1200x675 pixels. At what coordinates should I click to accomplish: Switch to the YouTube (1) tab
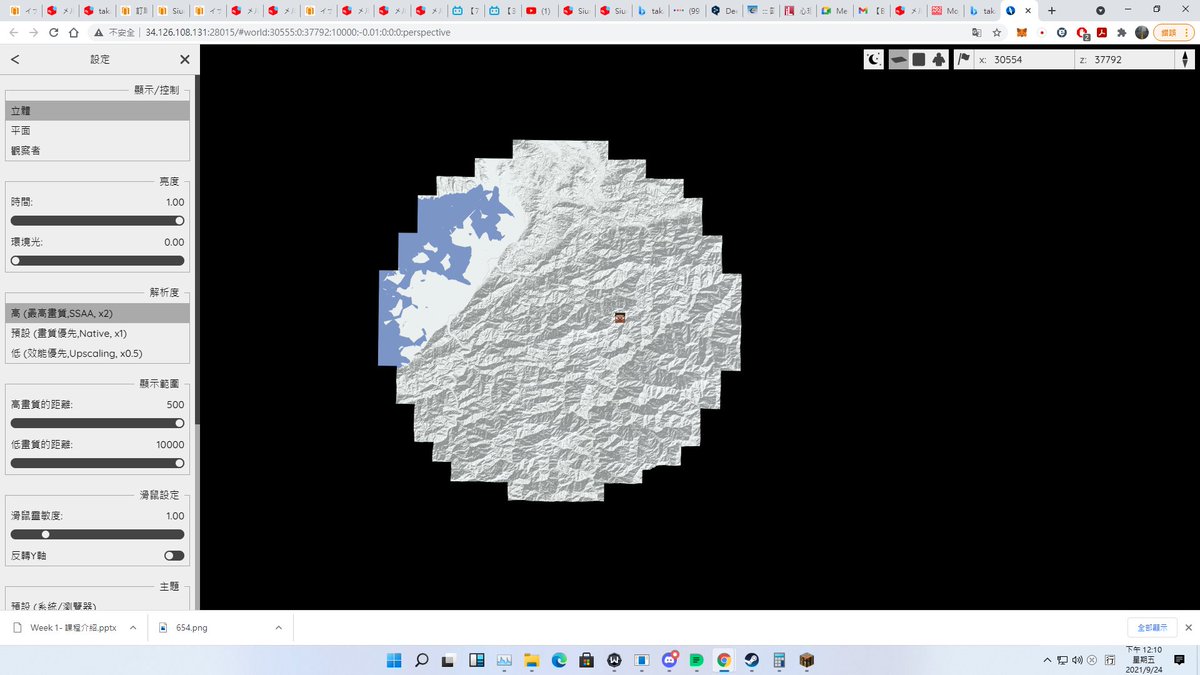coord(538,11)
